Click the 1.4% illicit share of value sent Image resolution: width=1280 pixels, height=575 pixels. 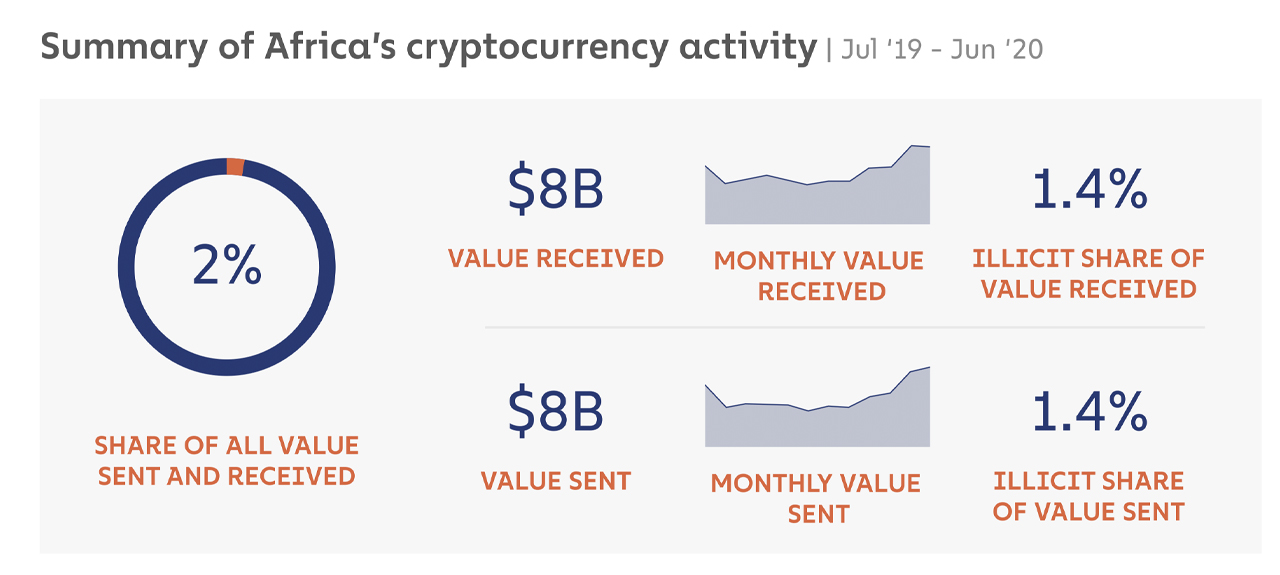(1089, 411)
